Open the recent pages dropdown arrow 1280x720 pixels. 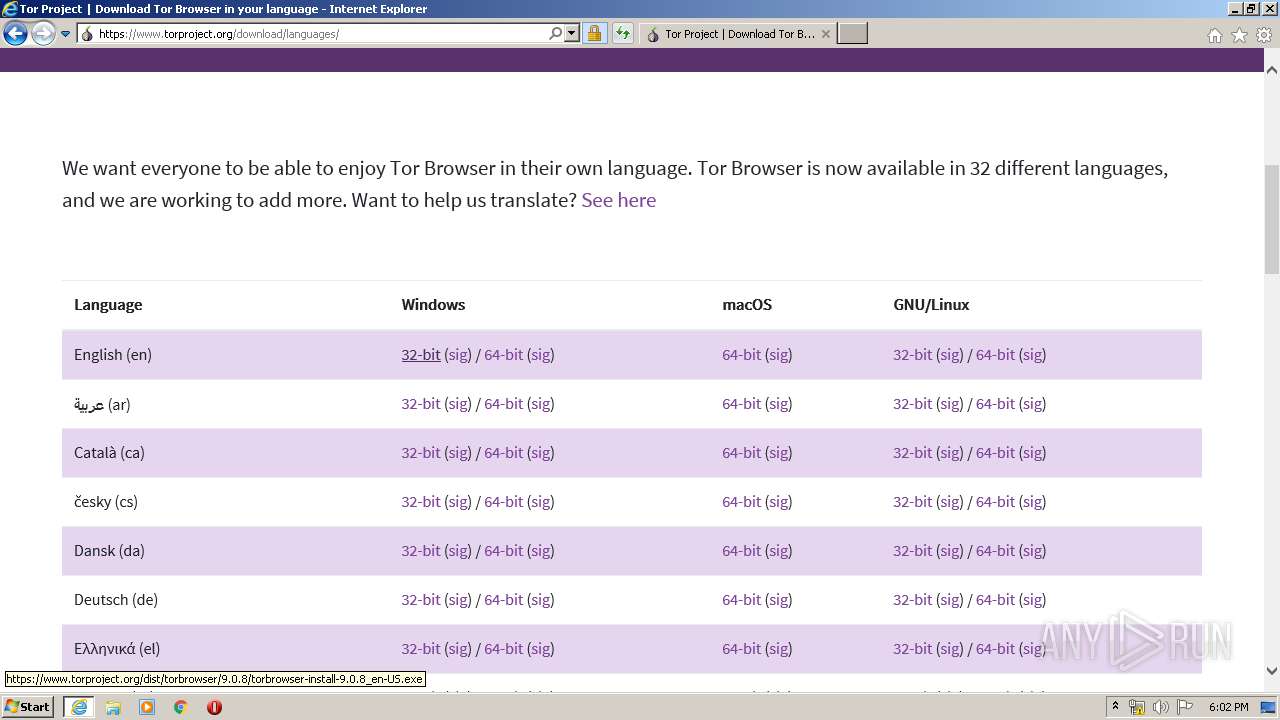(x=66, y=34)
